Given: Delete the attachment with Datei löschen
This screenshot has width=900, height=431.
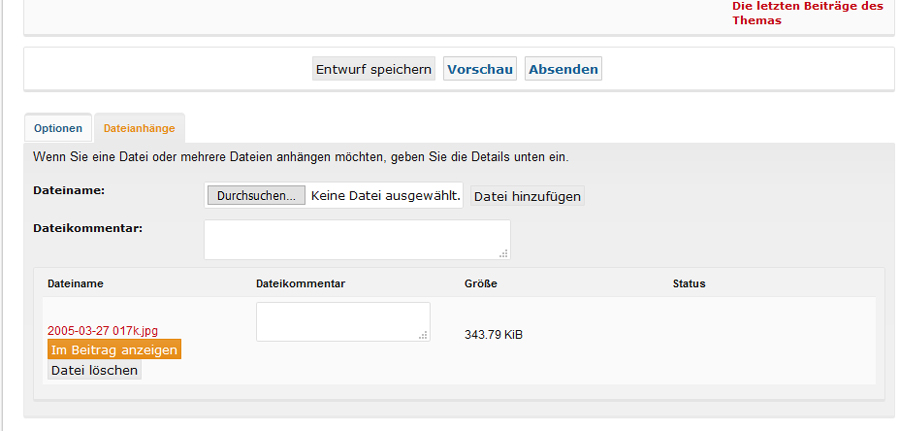Looking at the screenshot, I should (x=95, y=370).
